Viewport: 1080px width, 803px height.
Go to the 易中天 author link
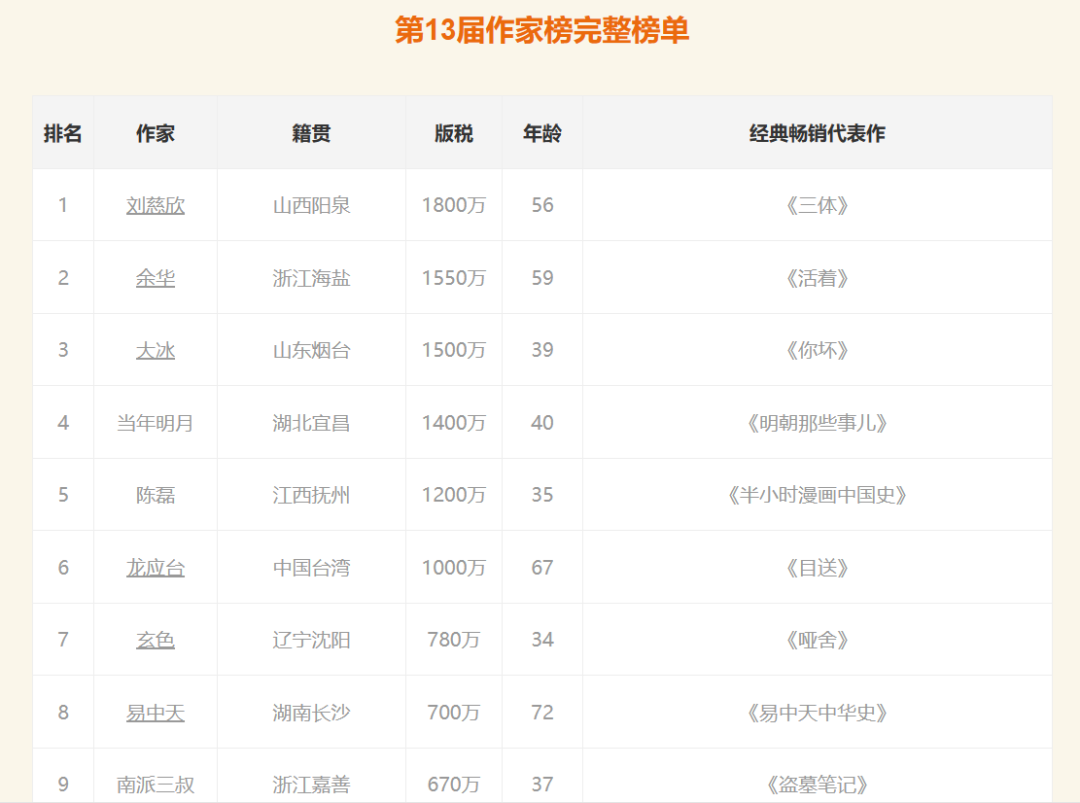click(155, 713)
